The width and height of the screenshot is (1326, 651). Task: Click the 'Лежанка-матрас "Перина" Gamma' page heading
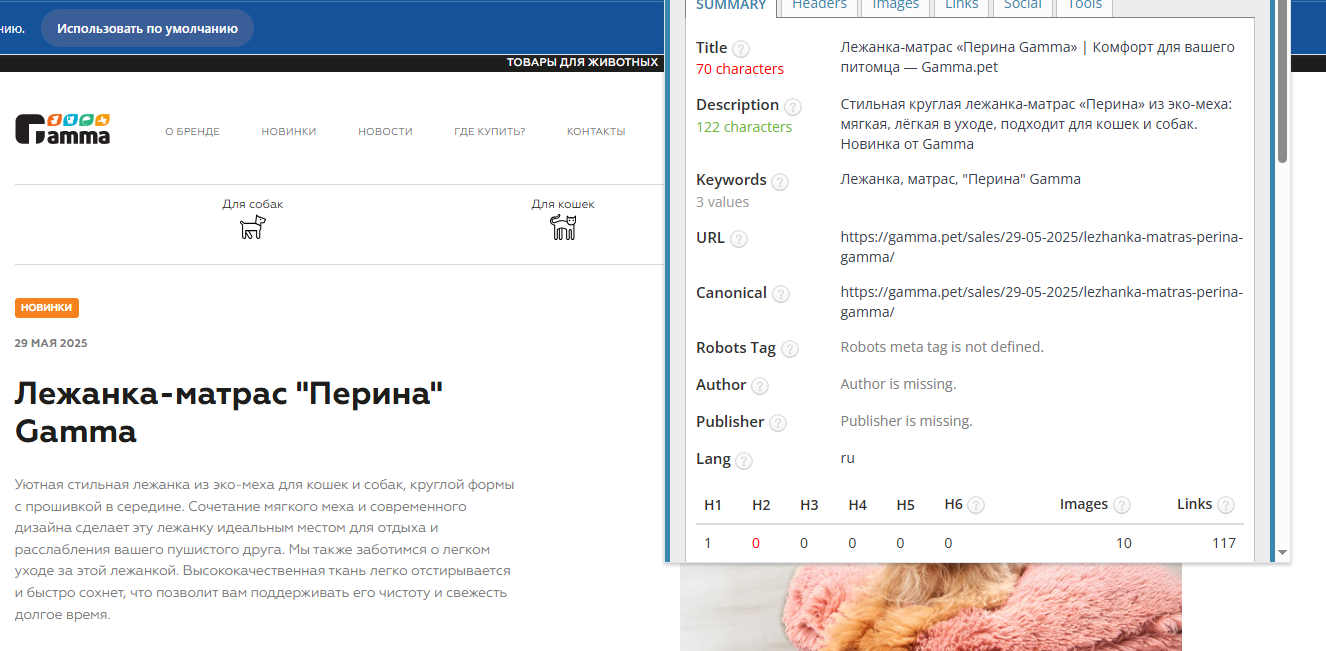coord(229,412)
